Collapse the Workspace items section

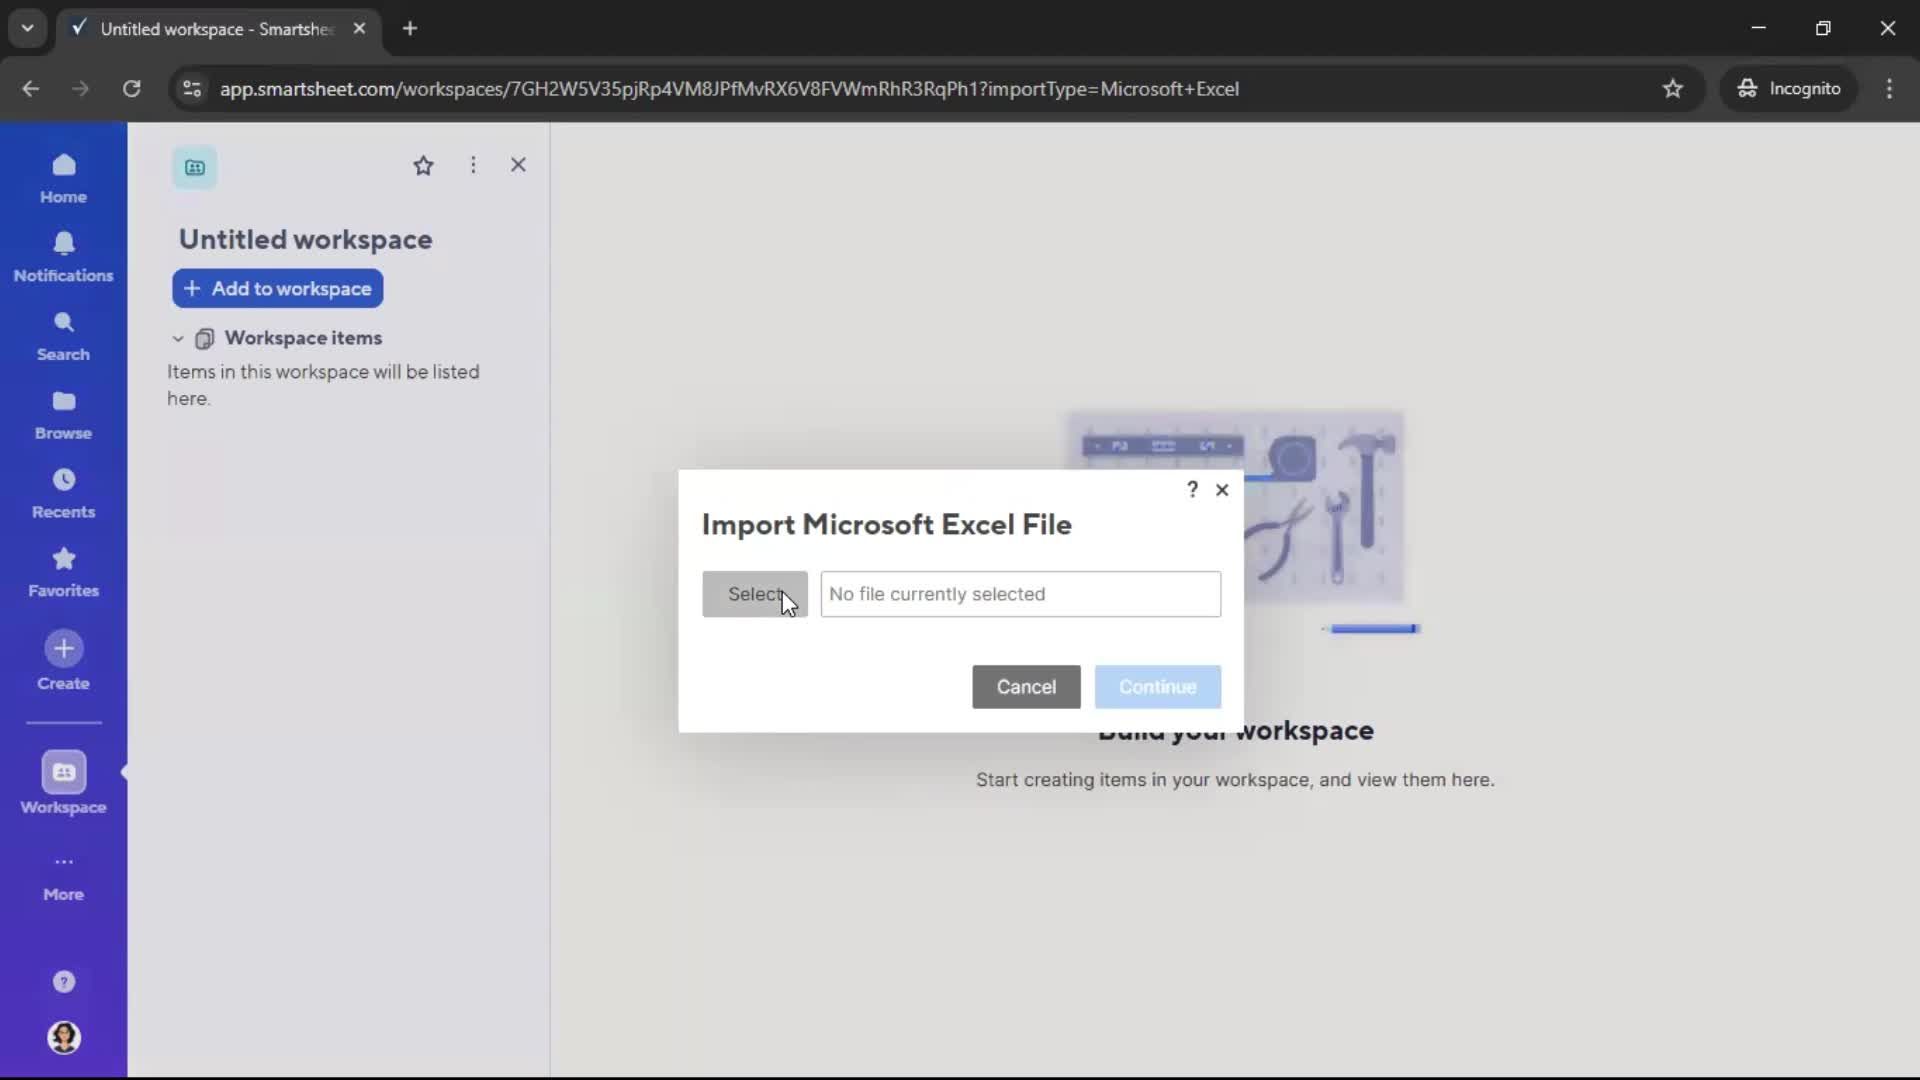(176, 339)
